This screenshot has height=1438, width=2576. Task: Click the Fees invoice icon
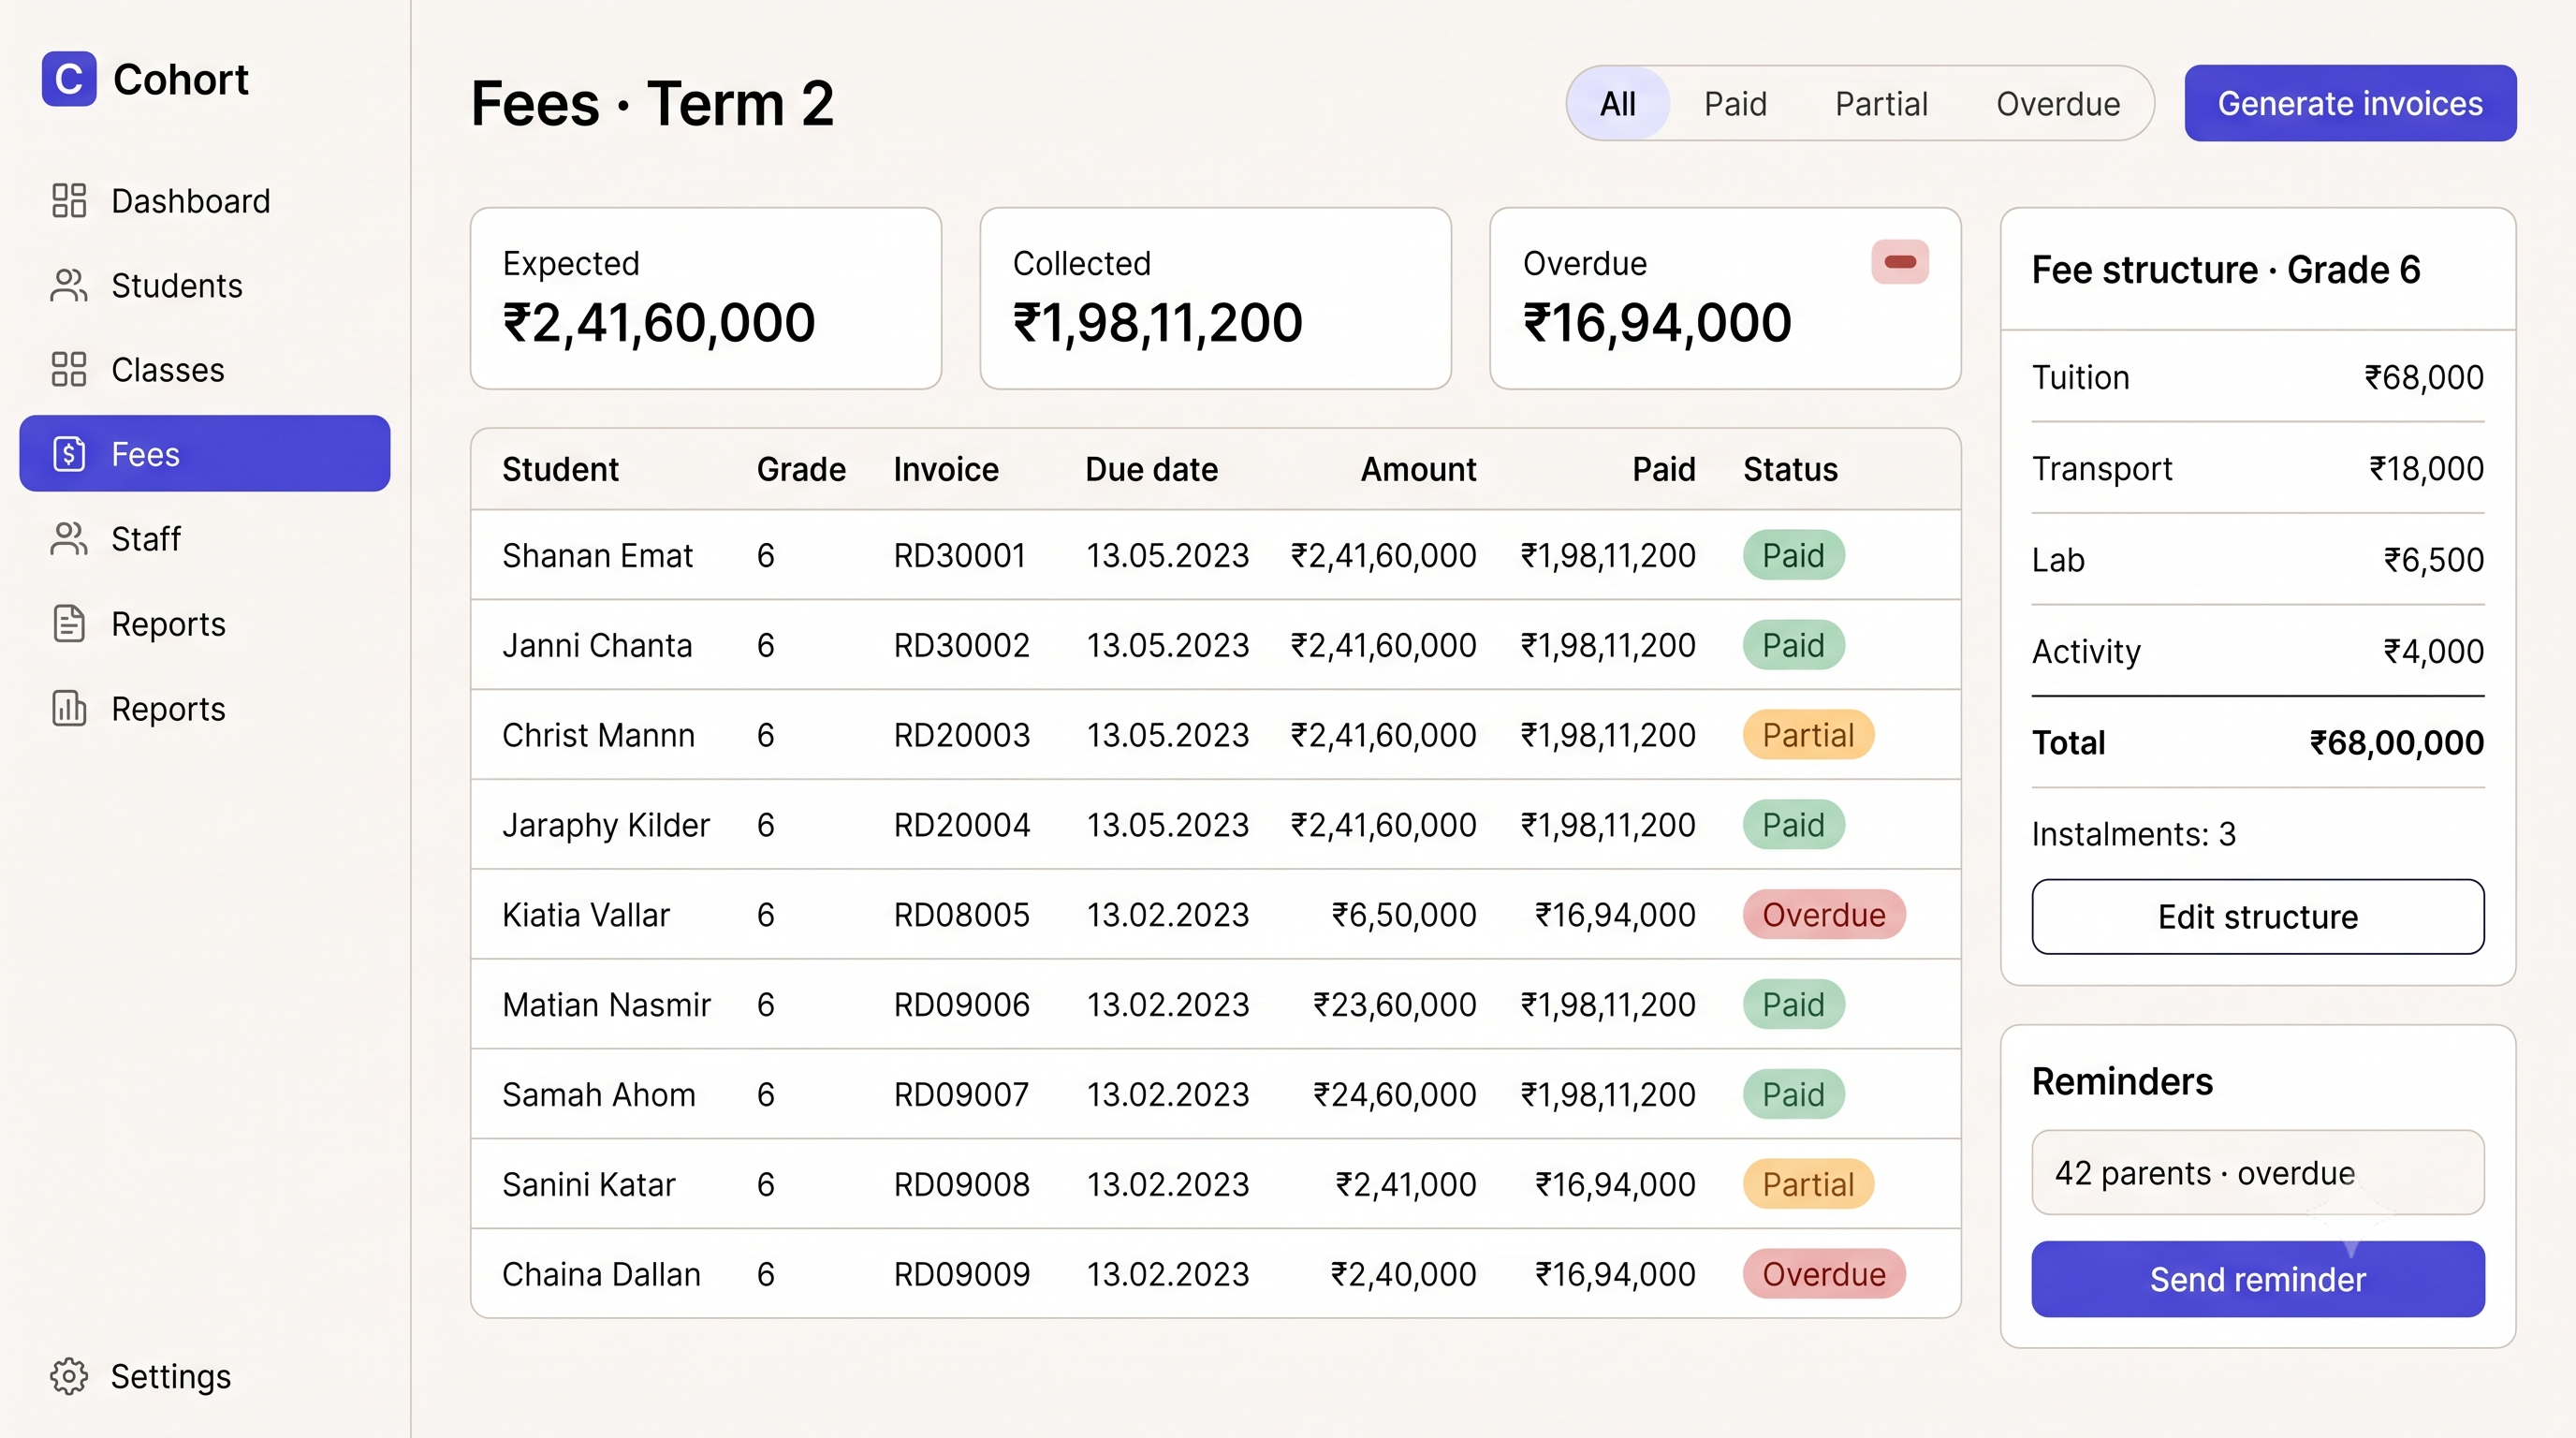(69, 454)
